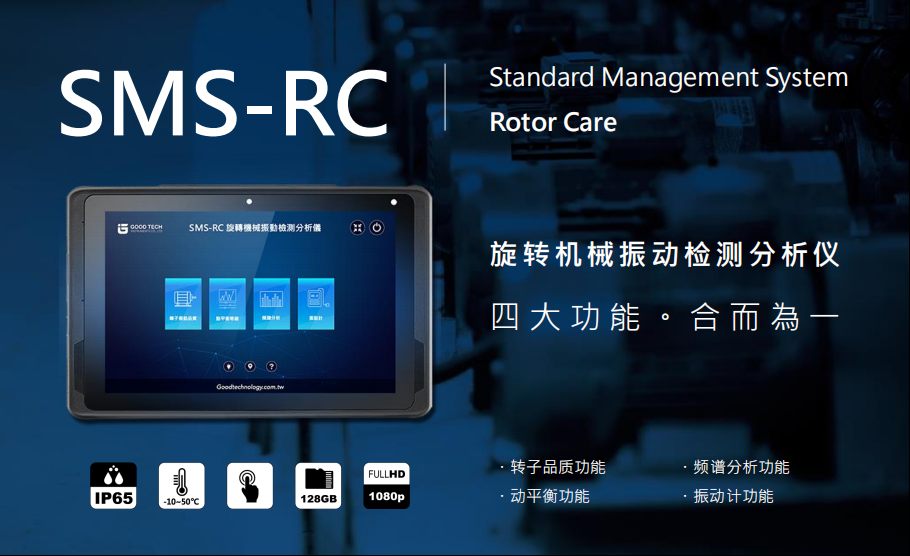The height and width of the screenshot is (556, 910).
Task: Click the power button icon on tablet screen
Action: point(377,228)
